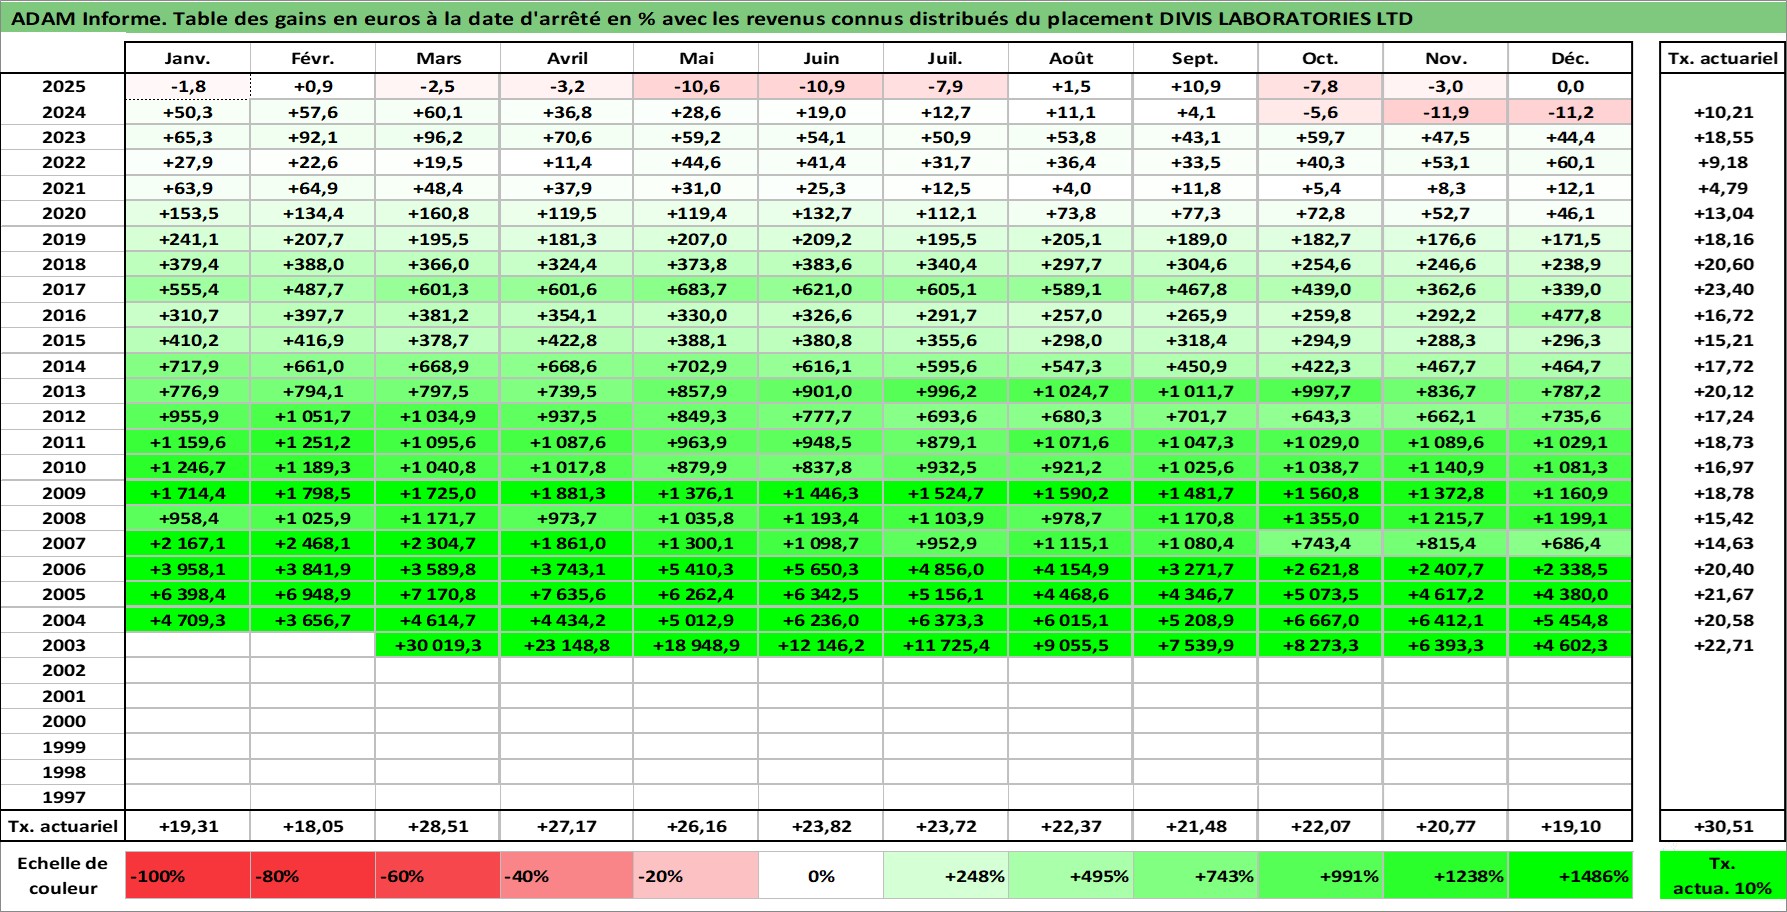Click the 'Tx. actuariel' bottom row label

click(x=63, y=826)
